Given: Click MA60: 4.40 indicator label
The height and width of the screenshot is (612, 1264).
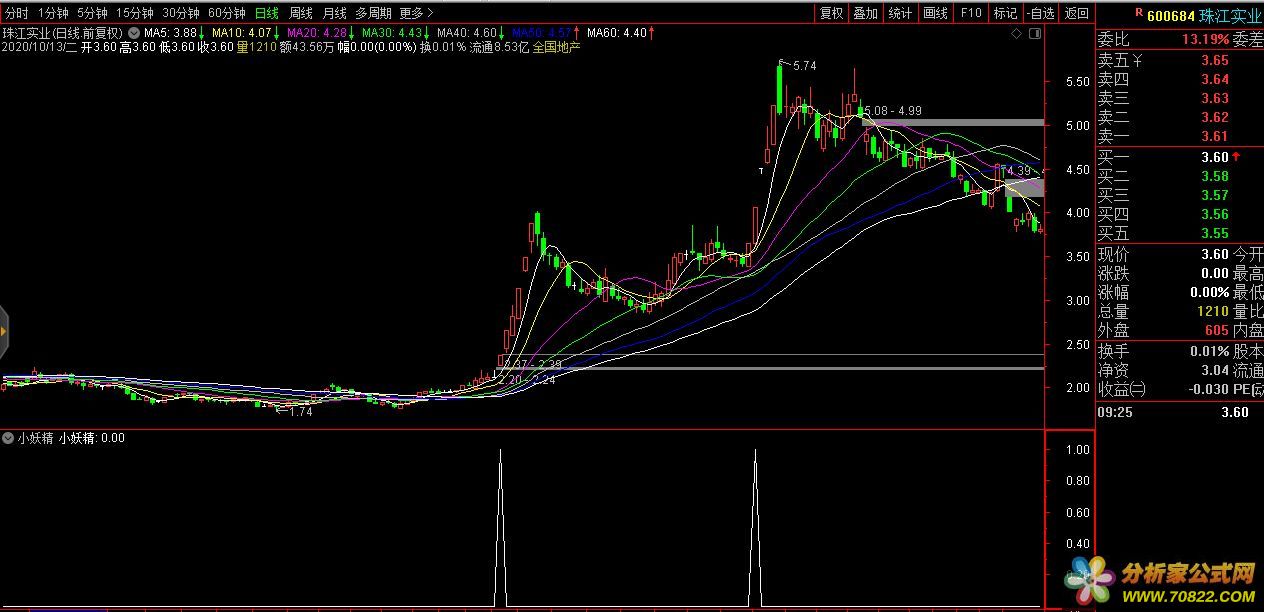Looking at the screenshot, I should (616, 33).
